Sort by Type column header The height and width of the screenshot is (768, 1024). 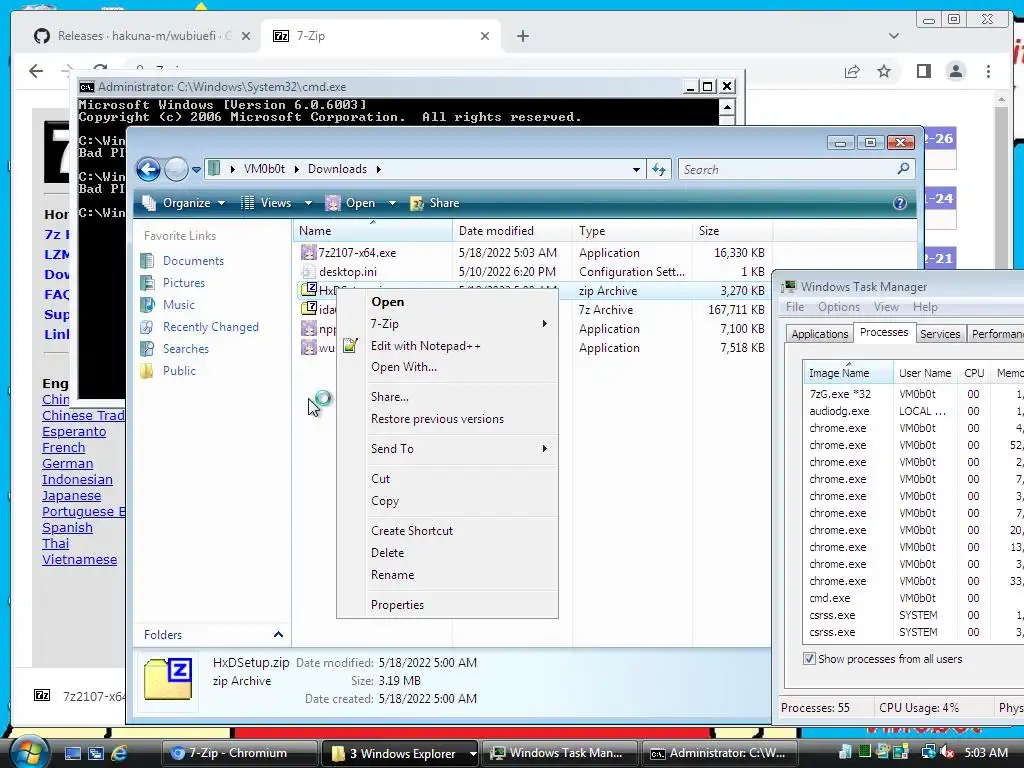[x=632, y=231]
